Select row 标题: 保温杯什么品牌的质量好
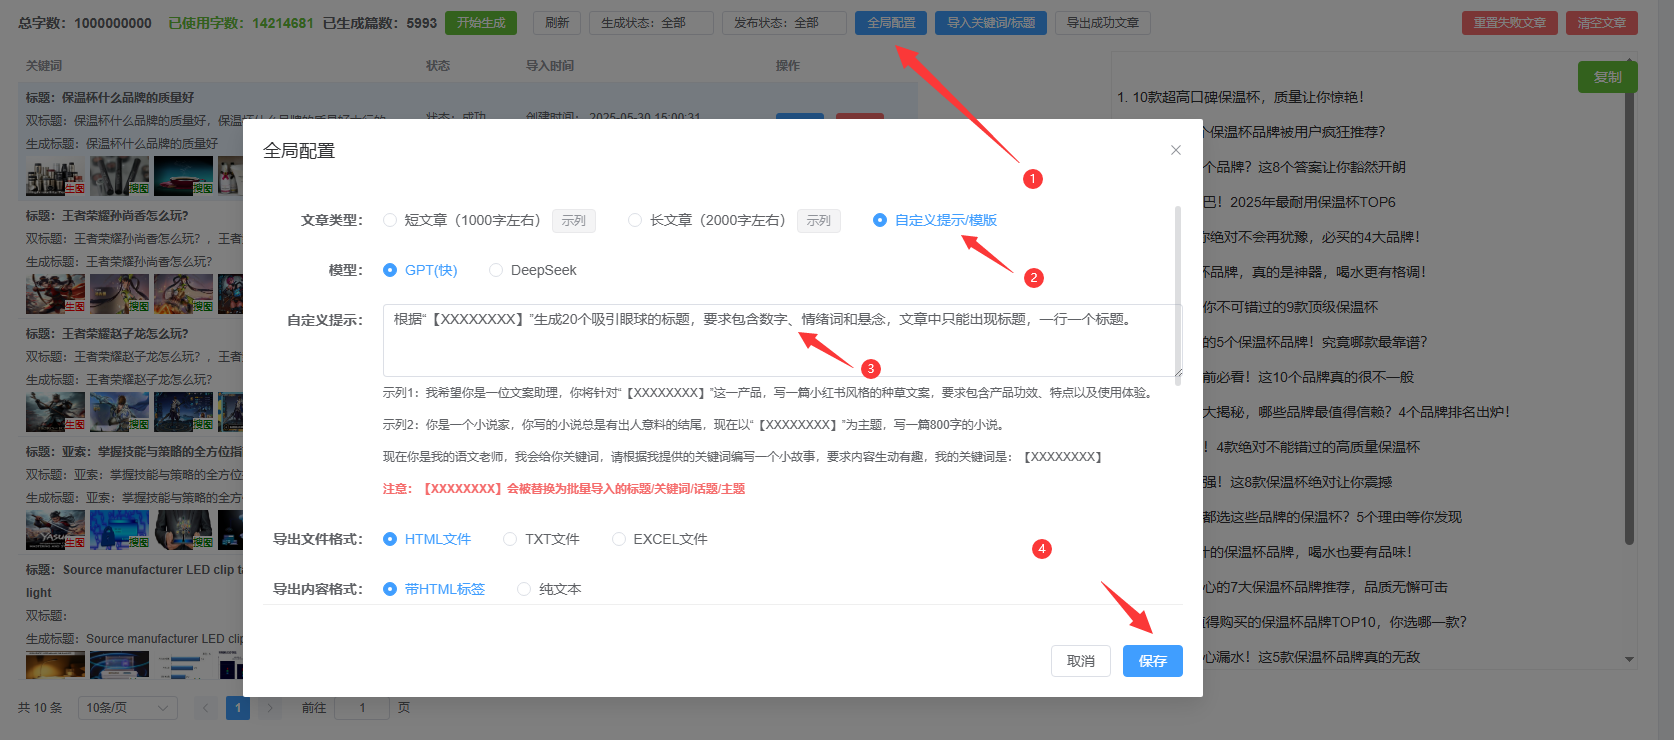 point(110,98)
